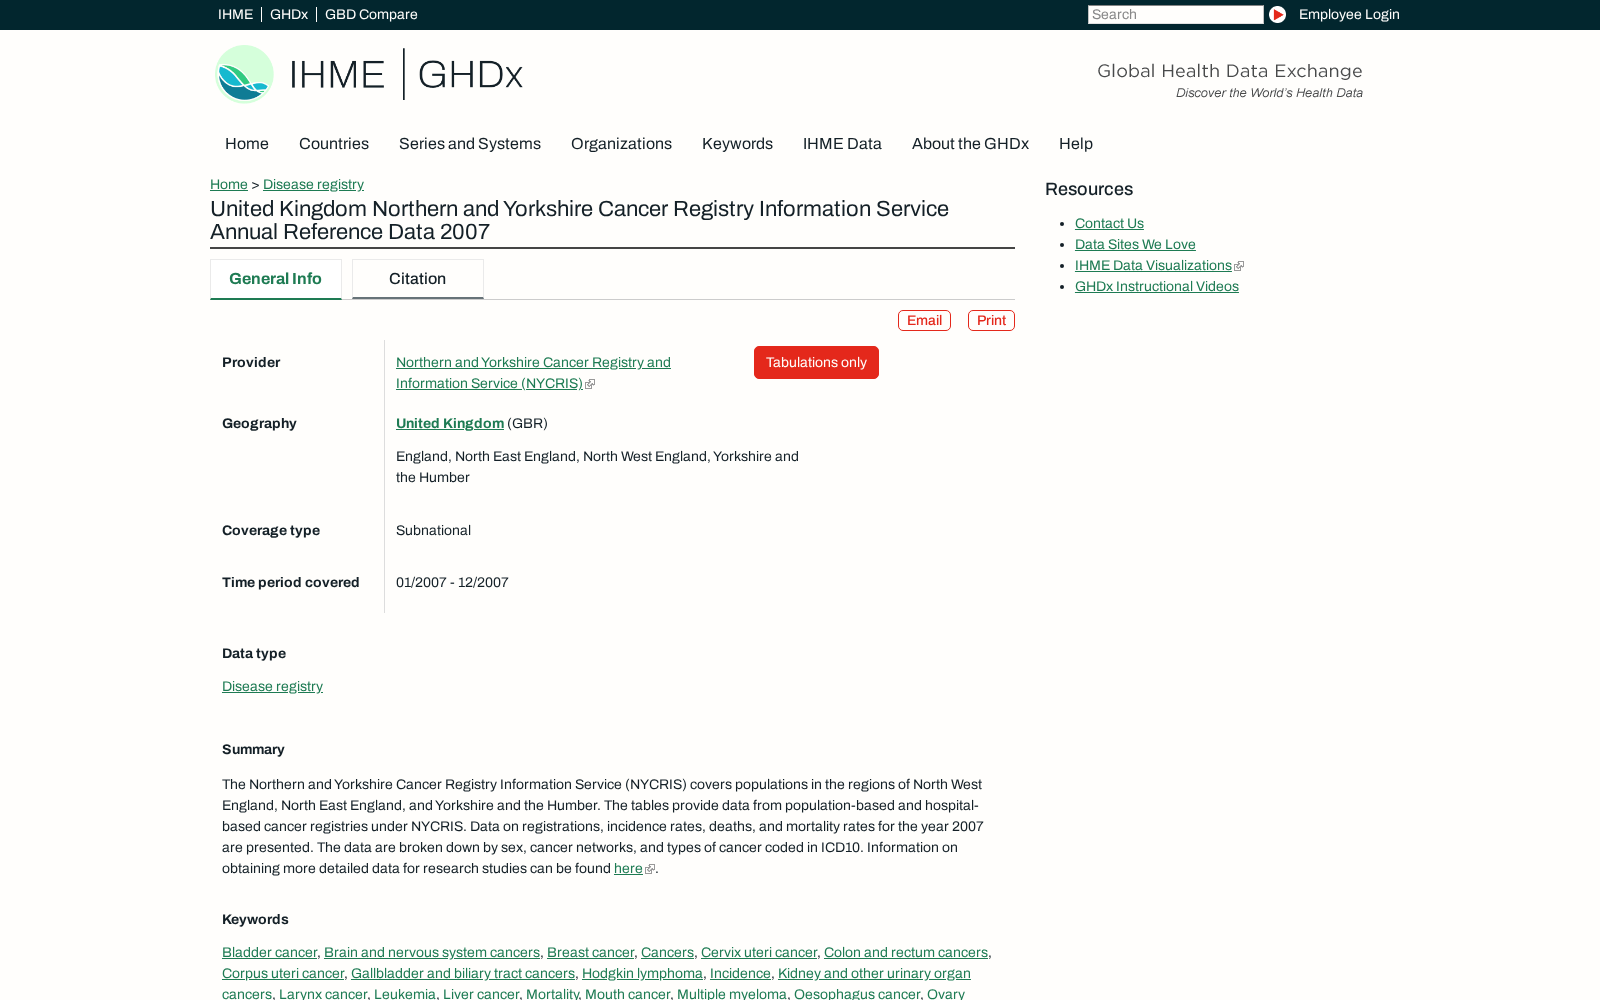
Task: Click the '01/2007 - 12/2007' time period text
Action: 452,582
